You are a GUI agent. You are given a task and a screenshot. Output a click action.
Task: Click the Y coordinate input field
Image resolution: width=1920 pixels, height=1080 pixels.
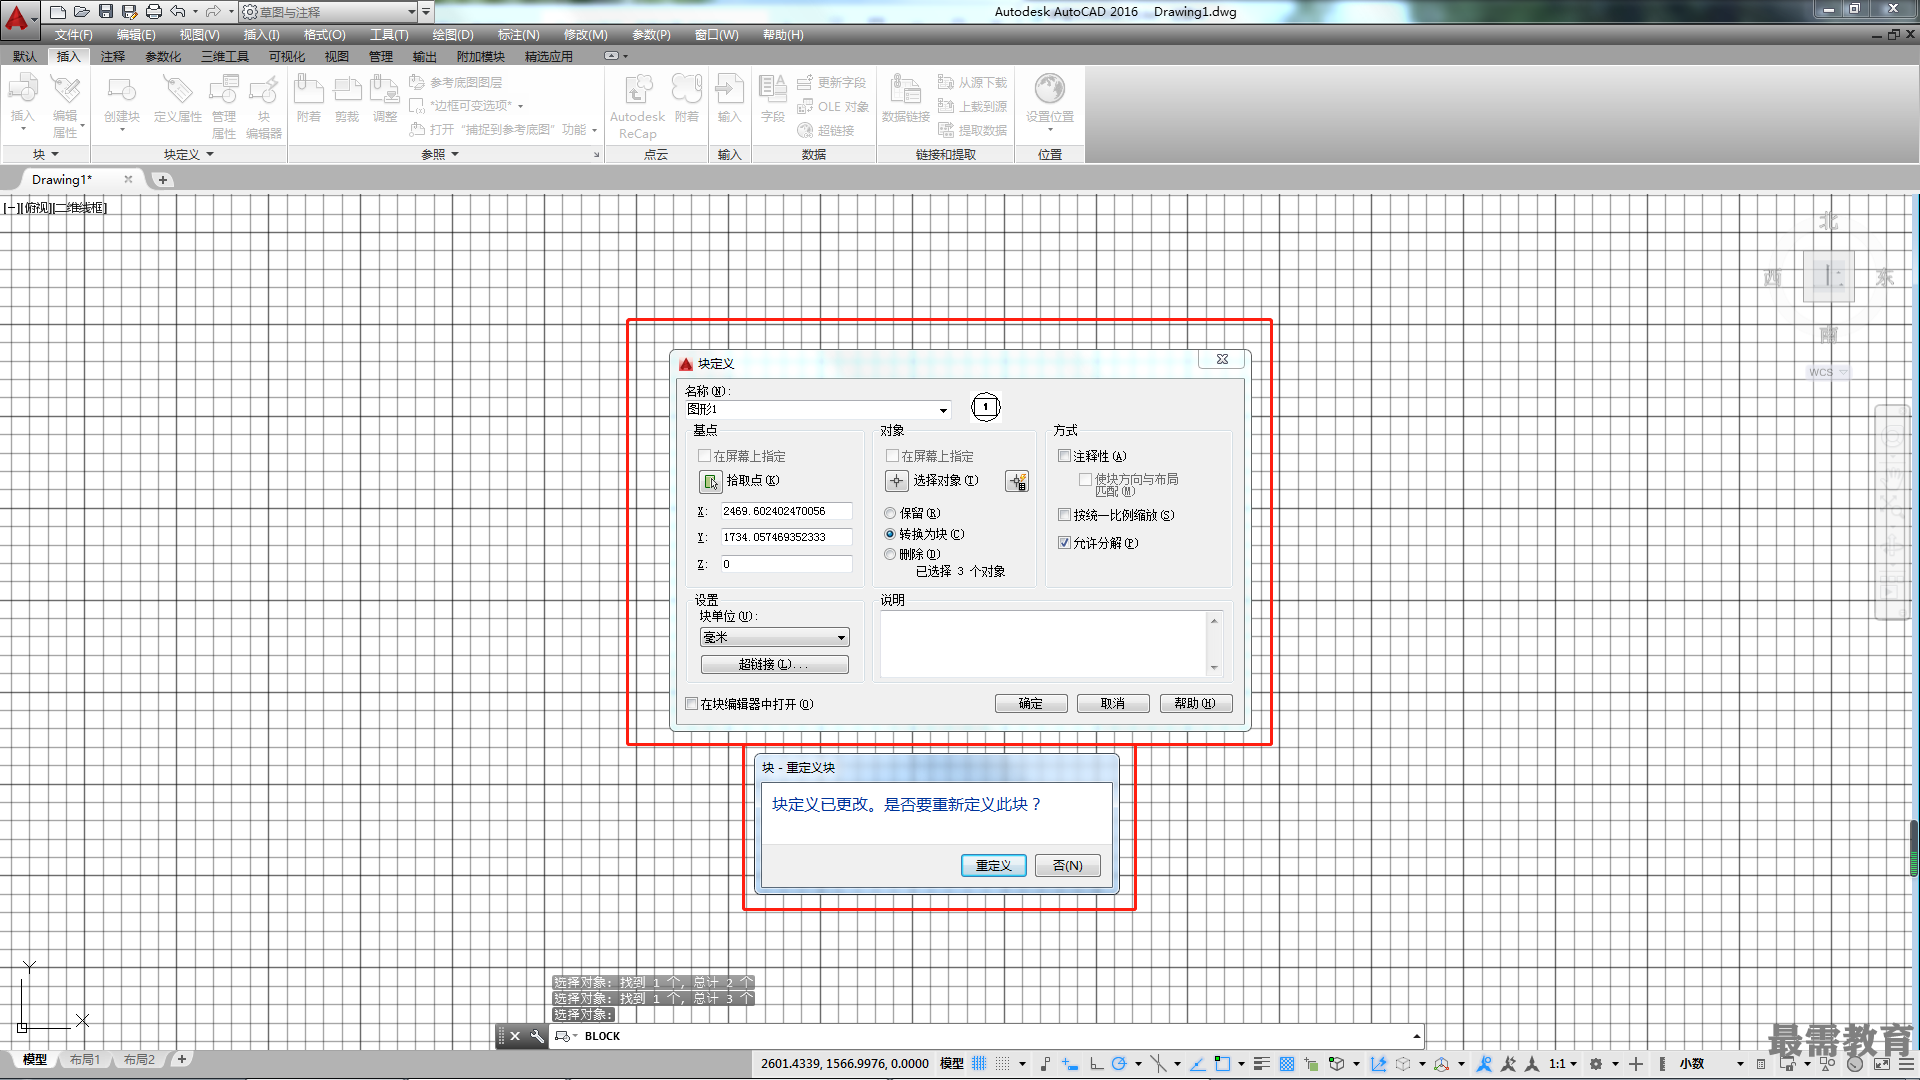point(786,537)
